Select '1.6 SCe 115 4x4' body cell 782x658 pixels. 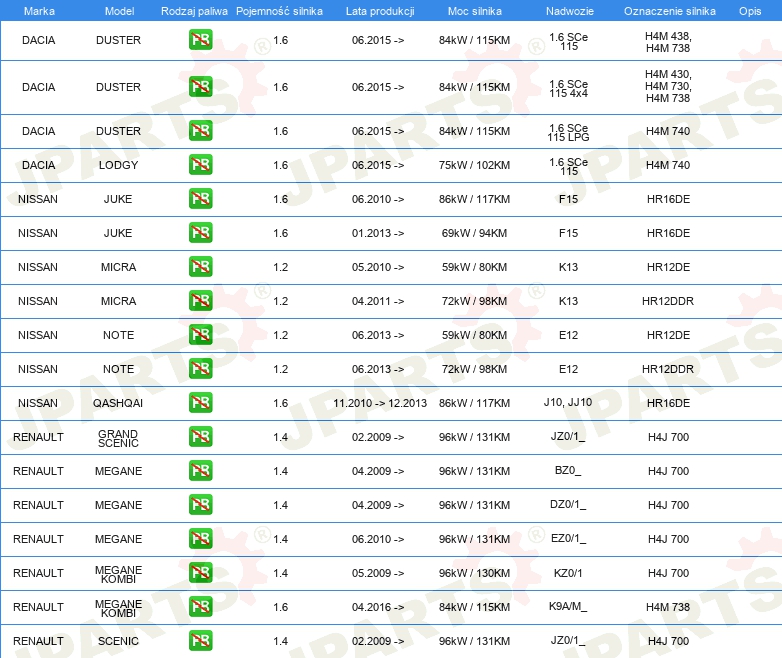coord(569,88)
